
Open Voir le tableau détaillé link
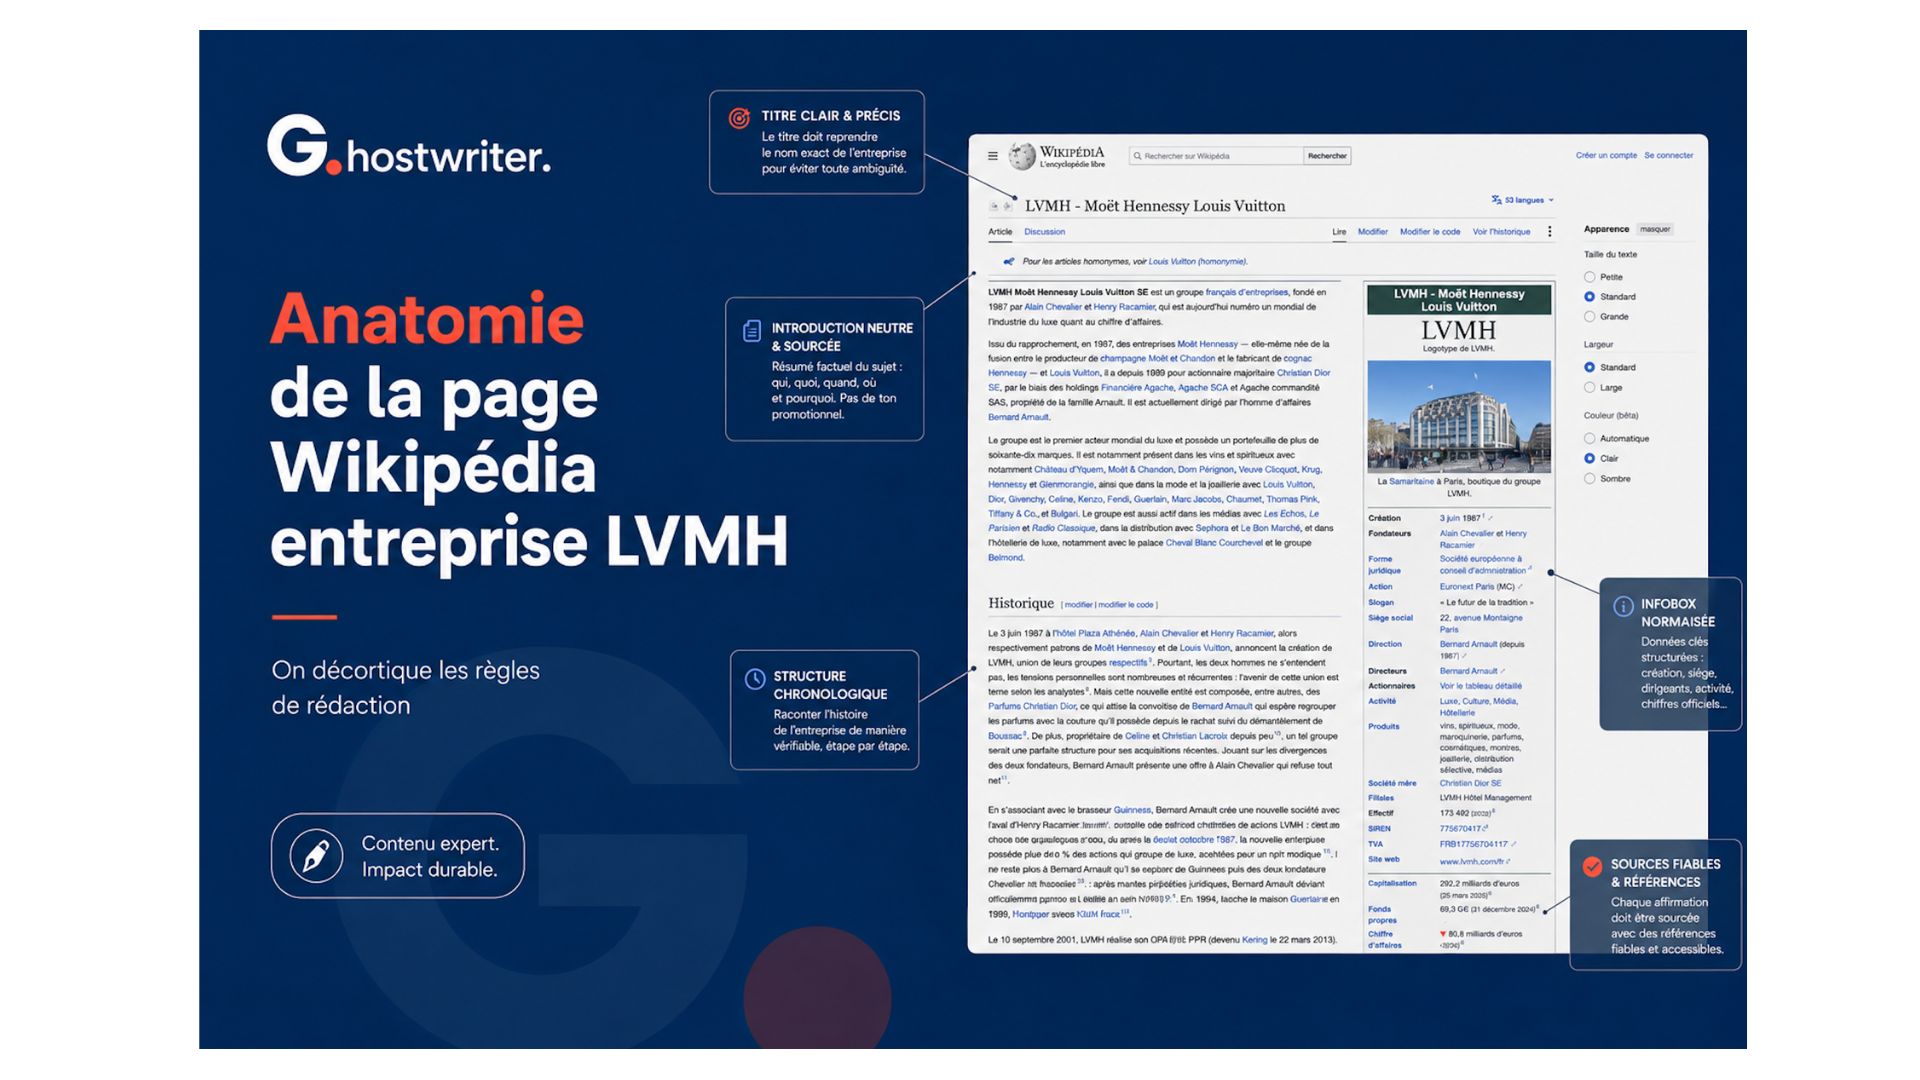click(x=1480, y=687)
